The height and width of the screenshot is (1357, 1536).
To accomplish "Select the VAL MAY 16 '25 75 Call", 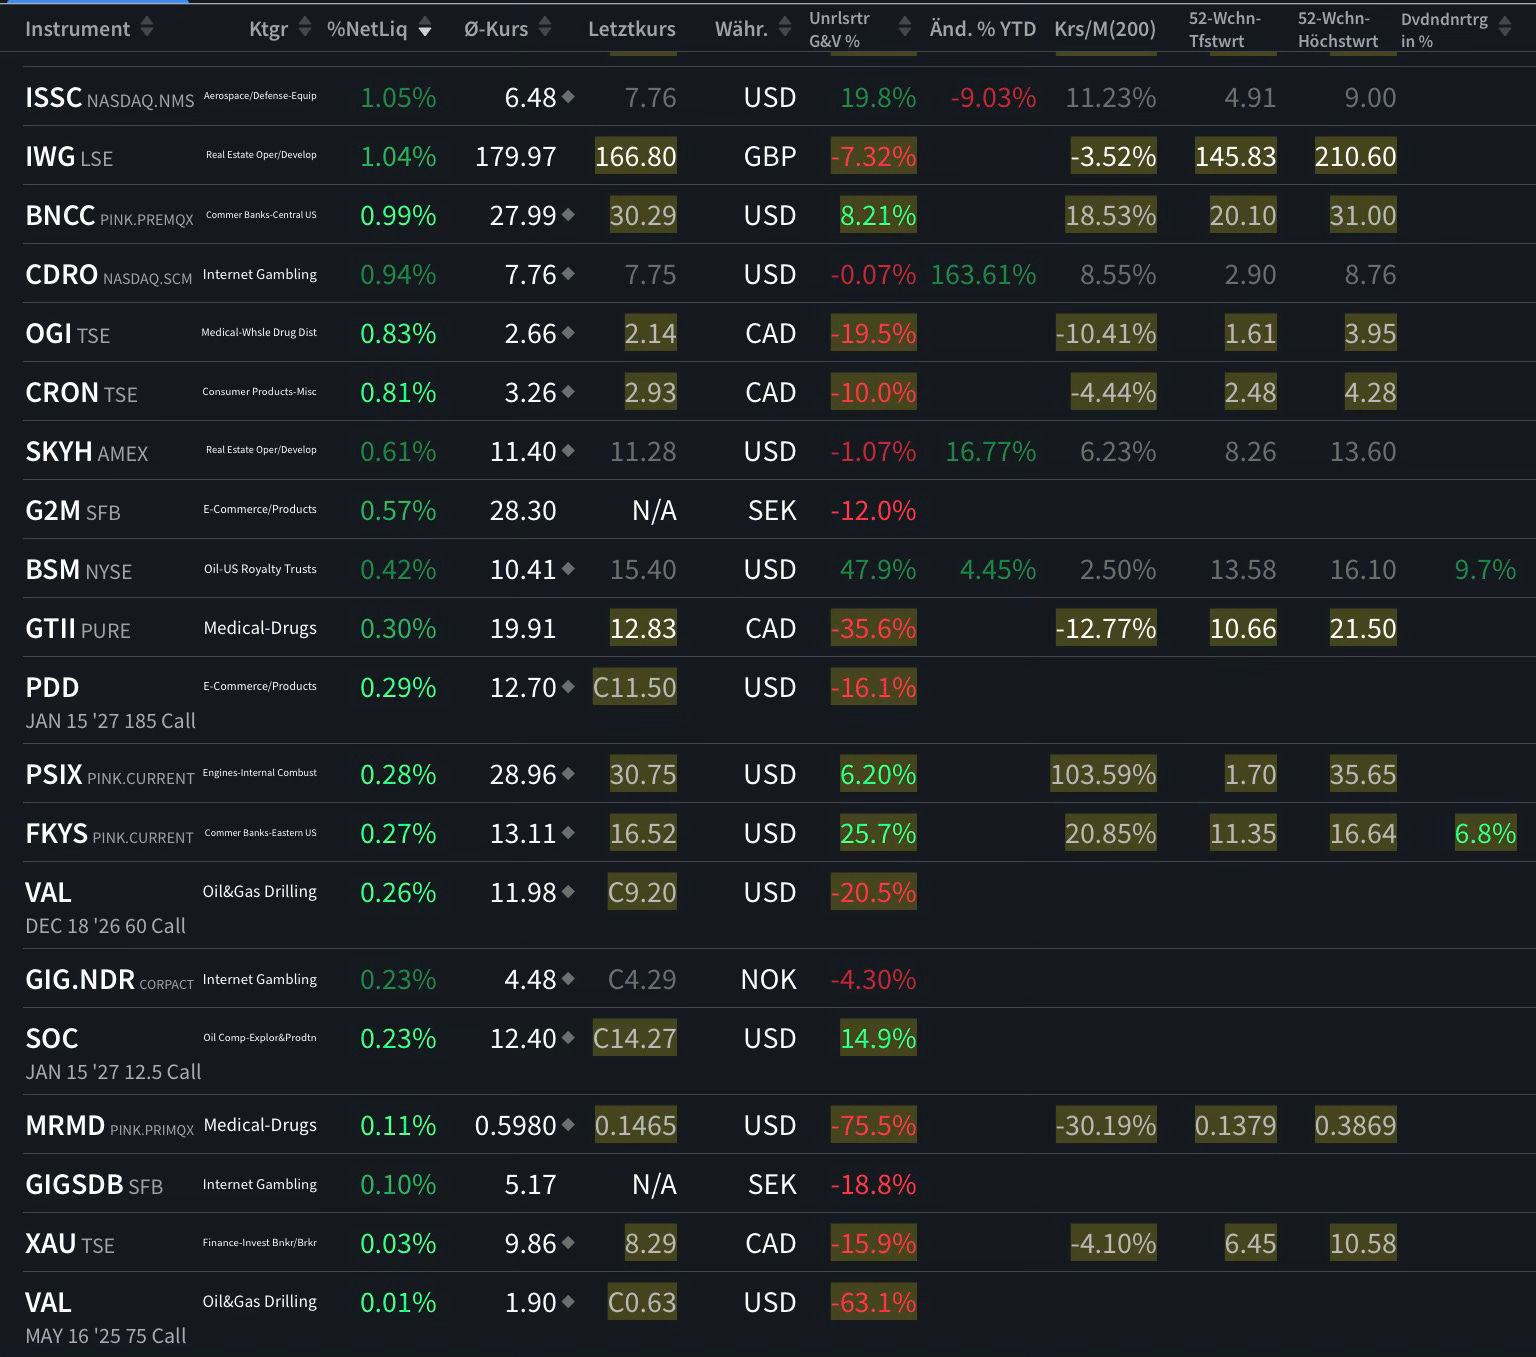I will point(105,1318).
